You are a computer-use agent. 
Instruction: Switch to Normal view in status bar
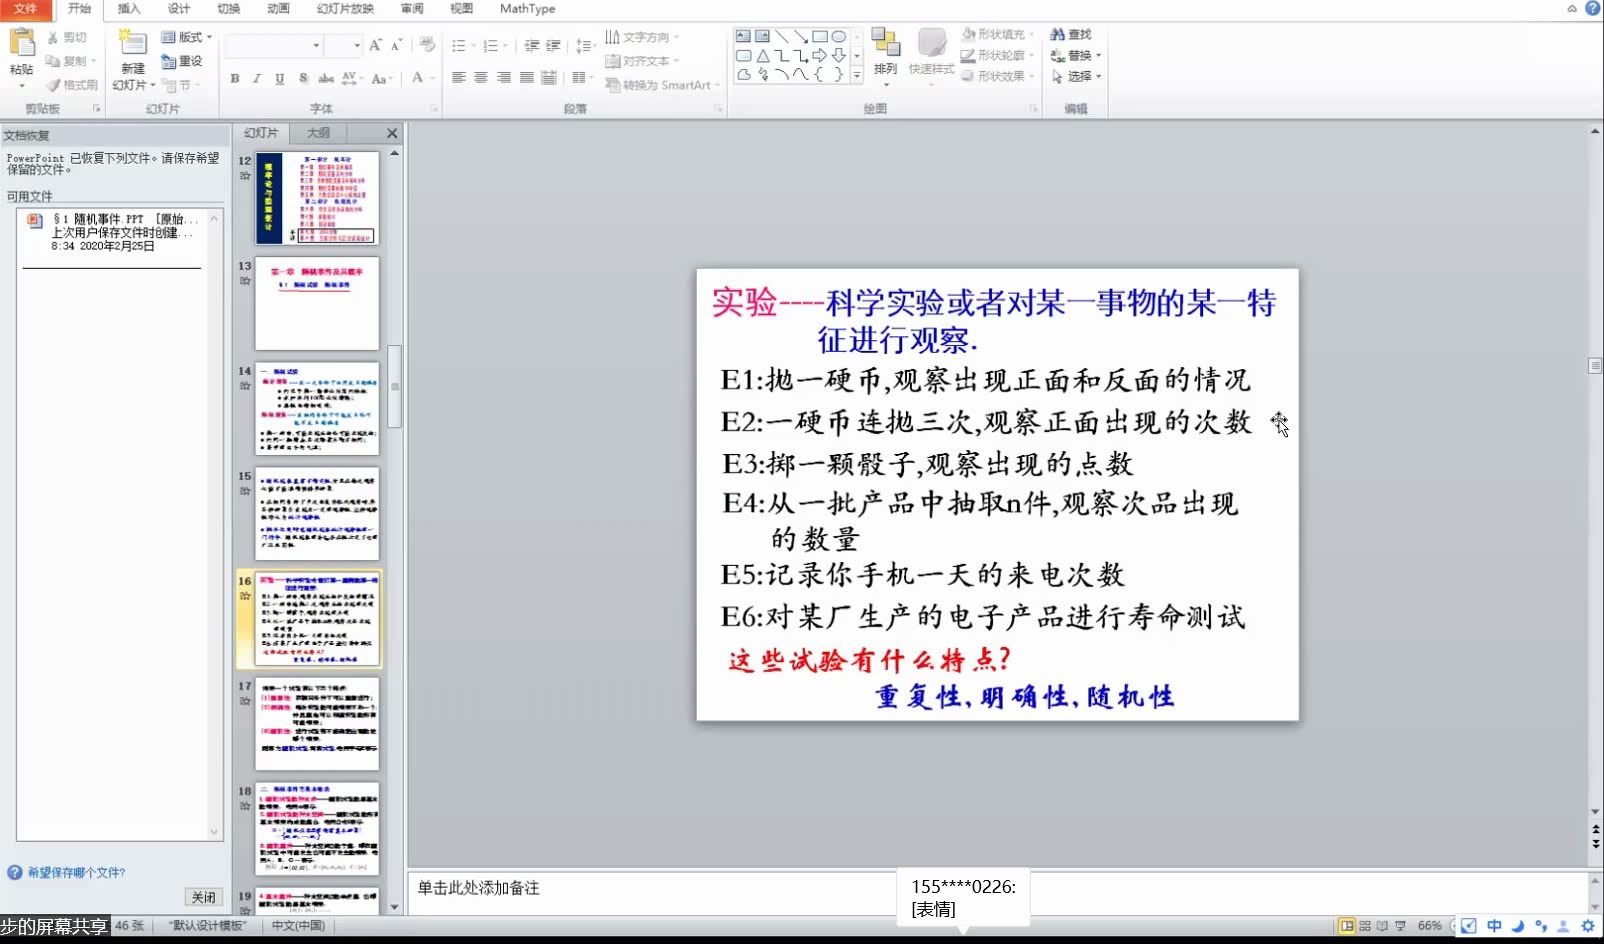(1347, 926)
